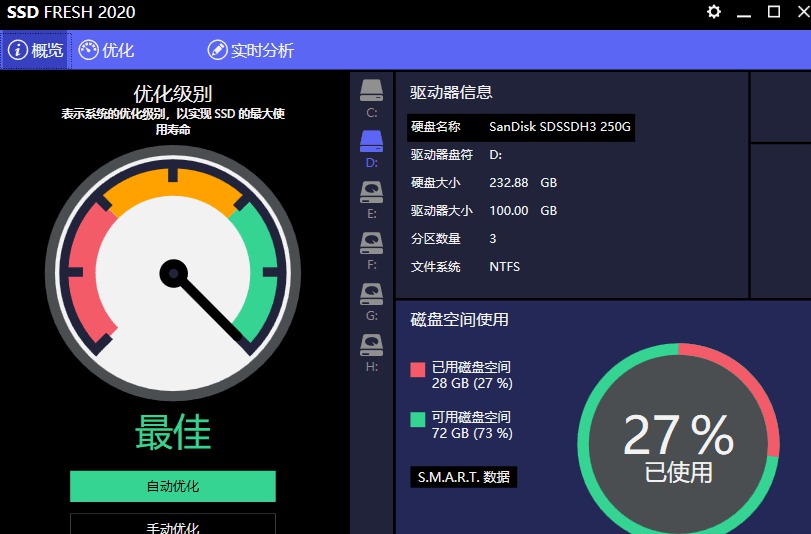Click the red 已用磁盘空间 legend swatch
Viewport: 811px width, 534px height.
(417, 369)
